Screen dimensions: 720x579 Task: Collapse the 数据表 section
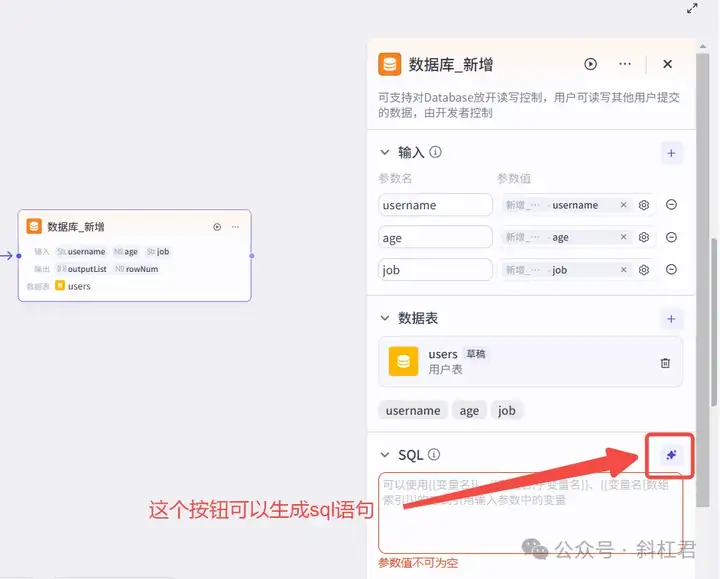coord(385,318)
